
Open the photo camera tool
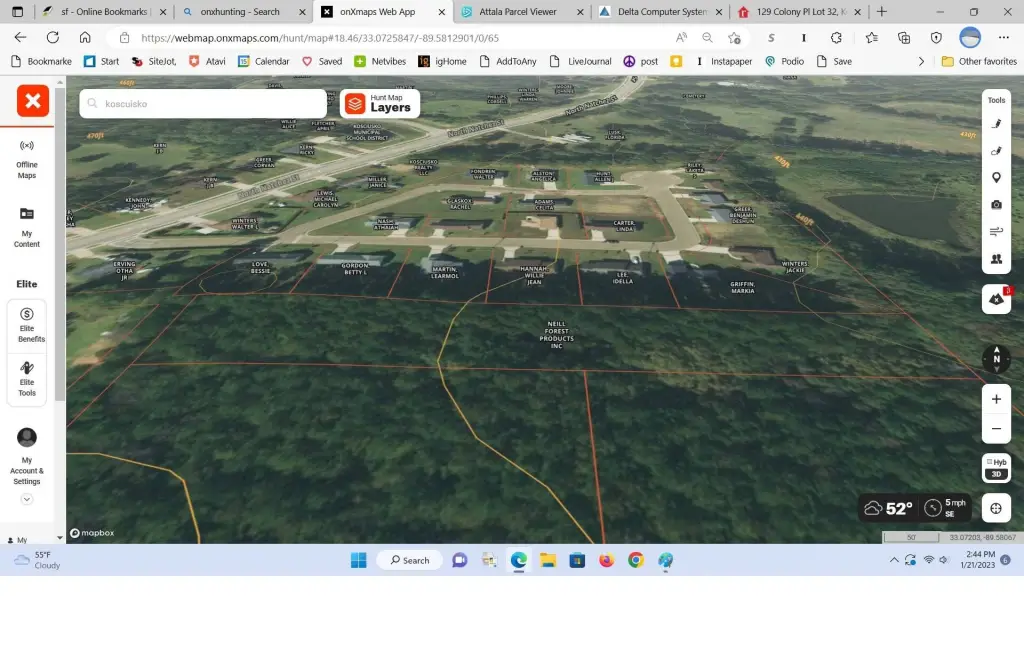click(996, 205)
